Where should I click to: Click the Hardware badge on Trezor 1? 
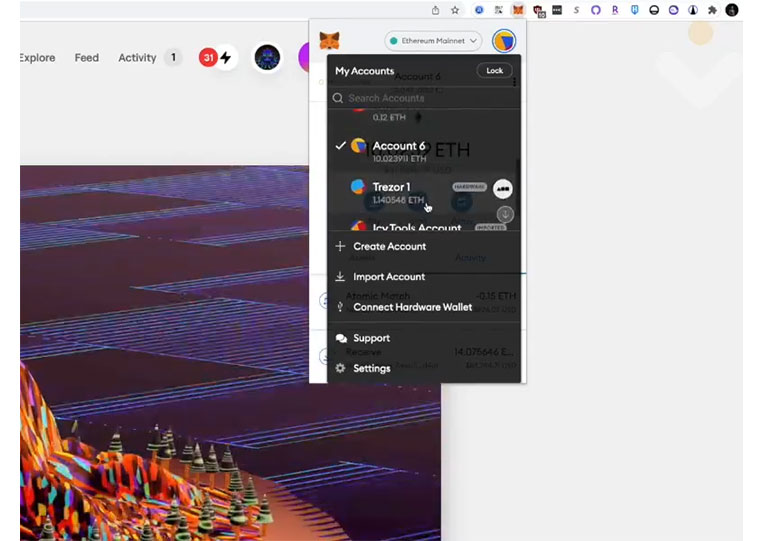tap(469, 187)
